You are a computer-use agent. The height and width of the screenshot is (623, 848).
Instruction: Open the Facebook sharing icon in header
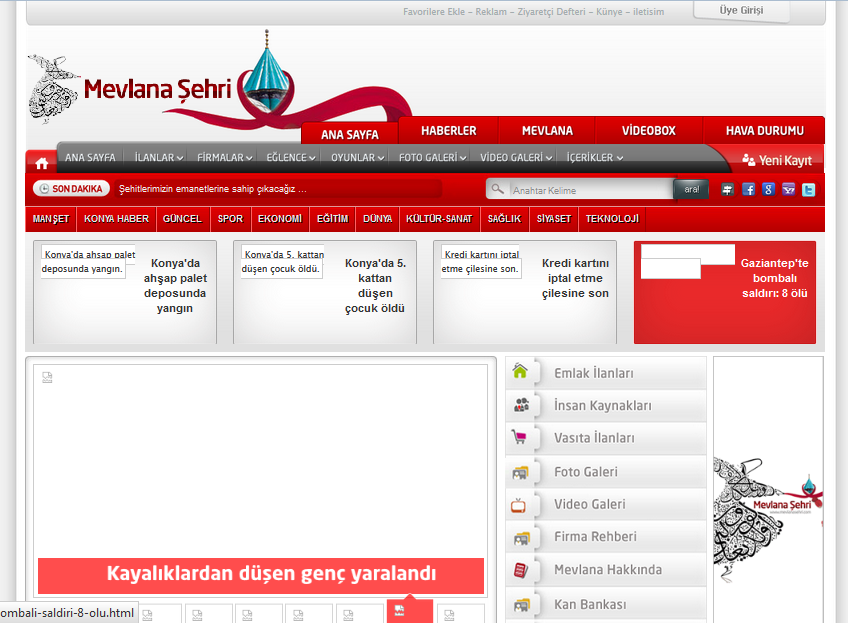[x=748, y=189]
